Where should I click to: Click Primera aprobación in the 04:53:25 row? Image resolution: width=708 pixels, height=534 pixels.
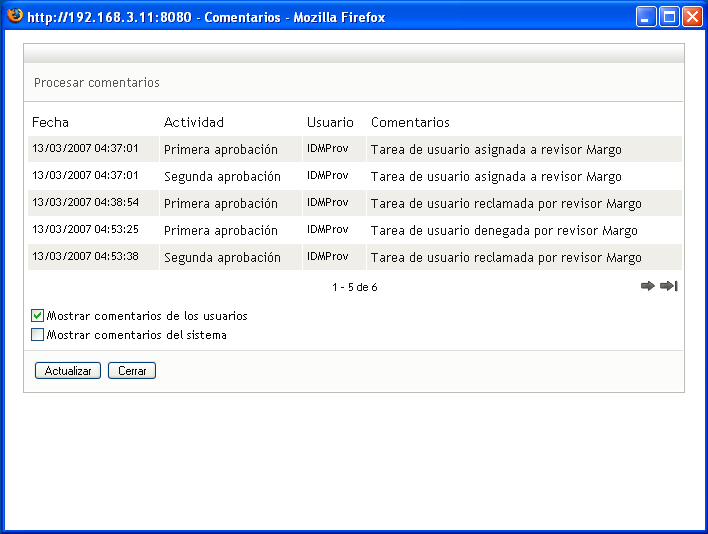pyautogui.click(x=221, y=231)
